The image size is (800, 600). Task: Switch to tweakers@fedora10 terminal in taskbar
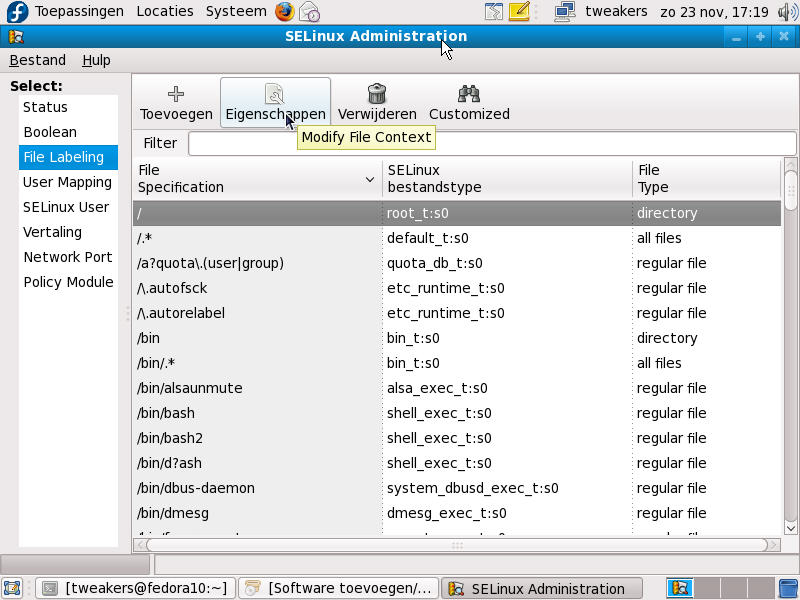pyautogui.click(x=136, y=588)
